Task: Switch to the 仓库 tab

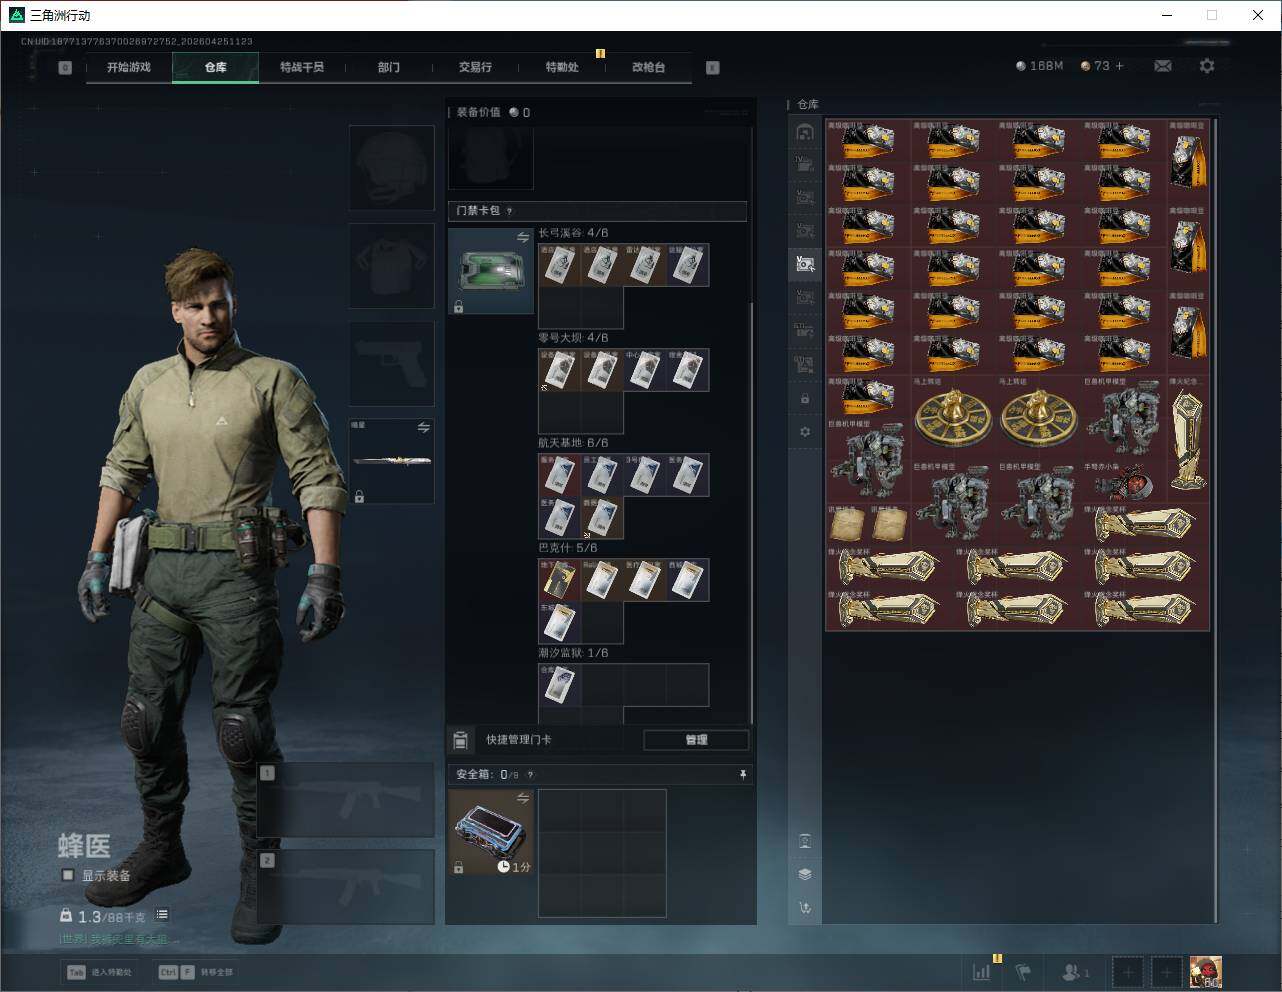Action: pyautogui.click(x=216, y=67)
